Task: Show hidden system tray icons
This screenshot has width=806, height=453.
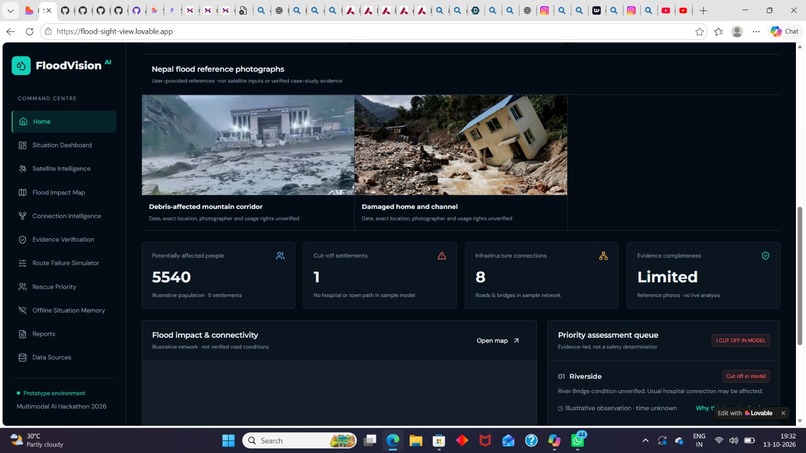Action: click(645, 441)
